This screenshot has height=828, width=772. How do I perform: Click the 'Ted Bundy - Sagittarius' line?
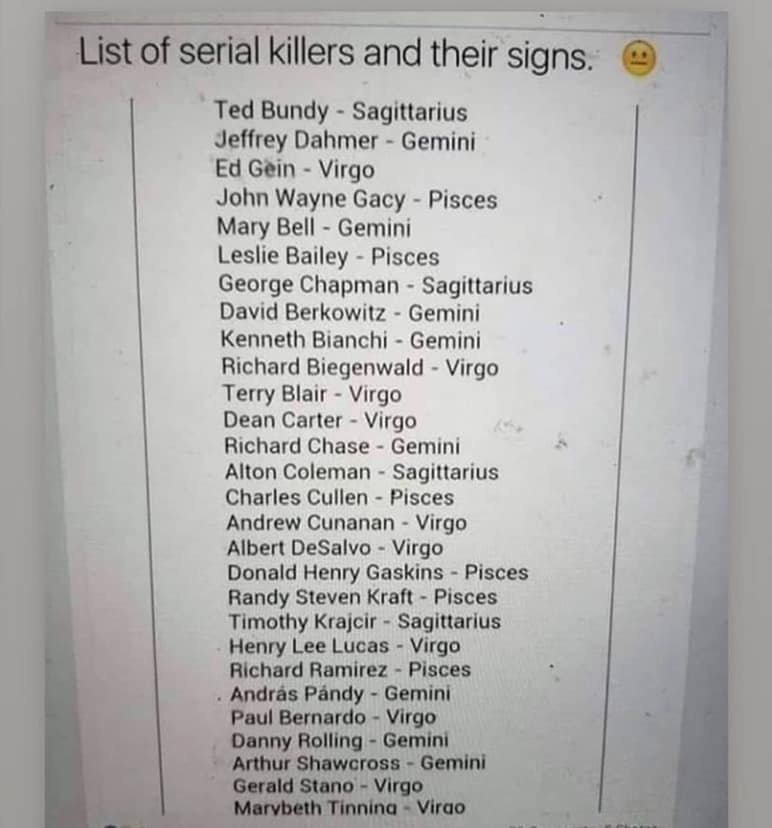pyautogui.click(x=341, y=111)
